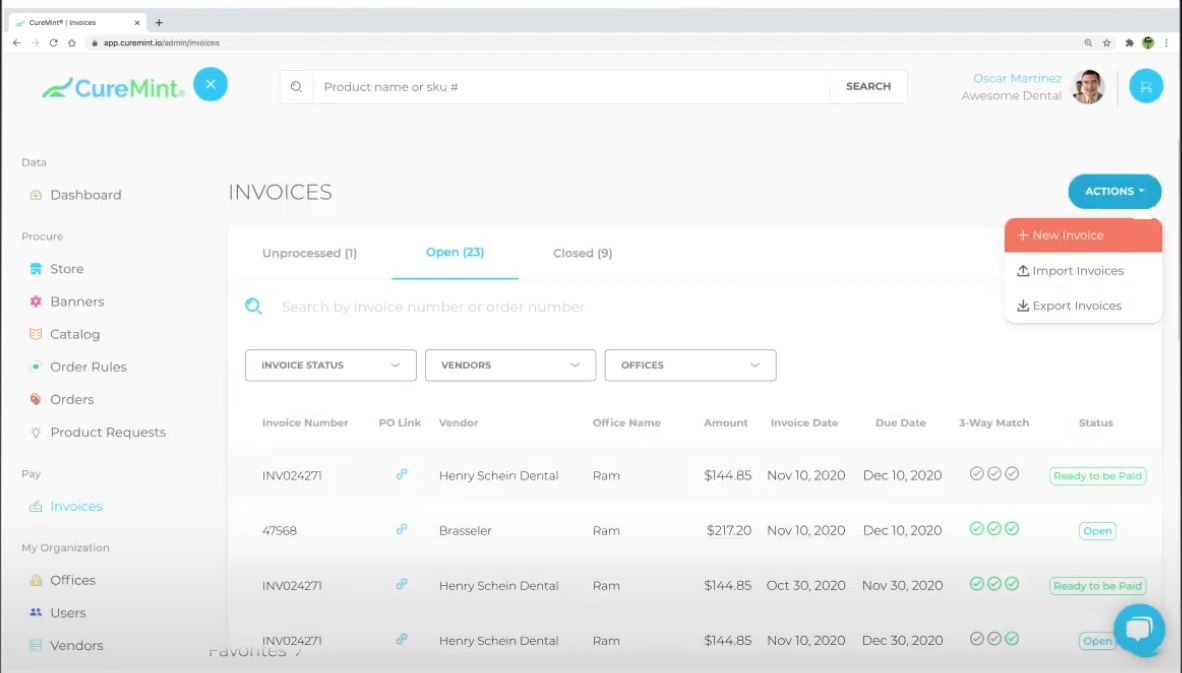The height and width of the screenshot is (673, 1182).
Task: Switch to Closed (9) tab
Action: point(582,253)
